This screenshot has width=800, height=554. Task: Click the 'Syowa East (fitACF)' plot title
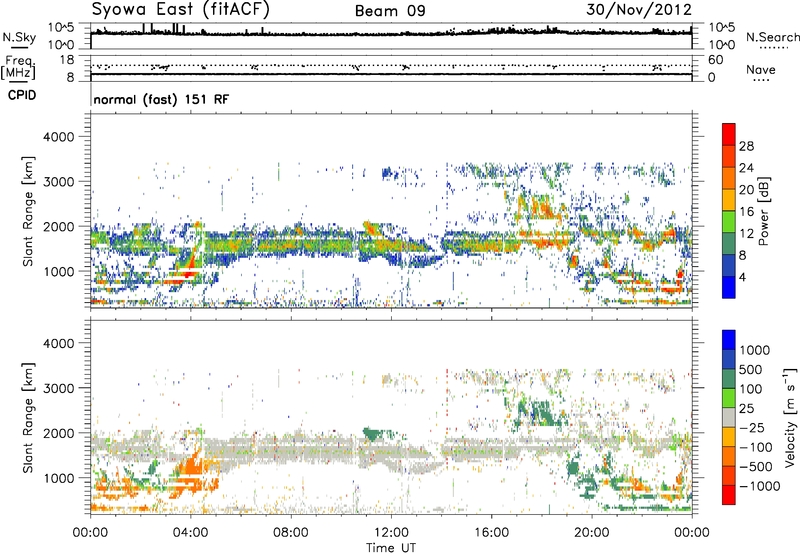coord(181,9)
